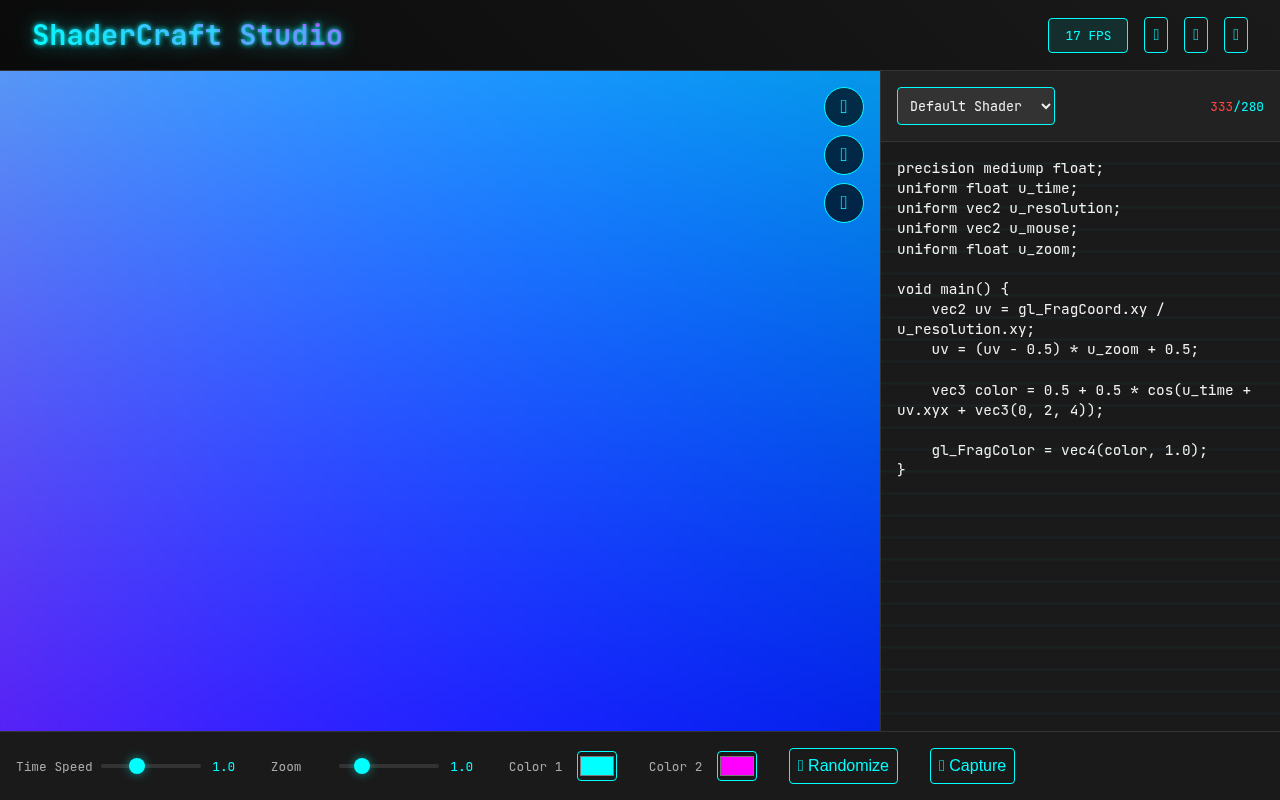Click the bottom circular overlay button on the canvas
This screenshot has height=800, width=1280.
pyautogui.click(x=843, y=203)
